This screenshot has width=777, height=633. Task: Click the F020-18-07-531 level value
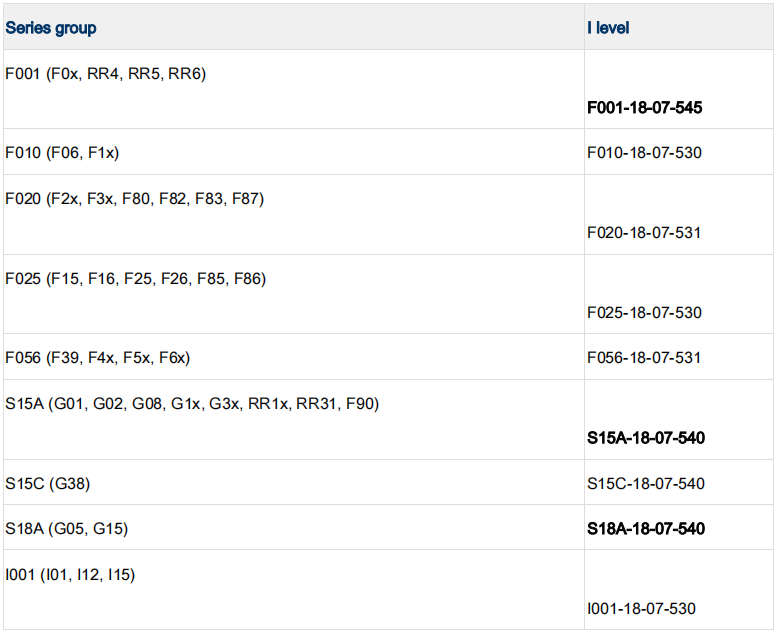click(x=644, y=233)
